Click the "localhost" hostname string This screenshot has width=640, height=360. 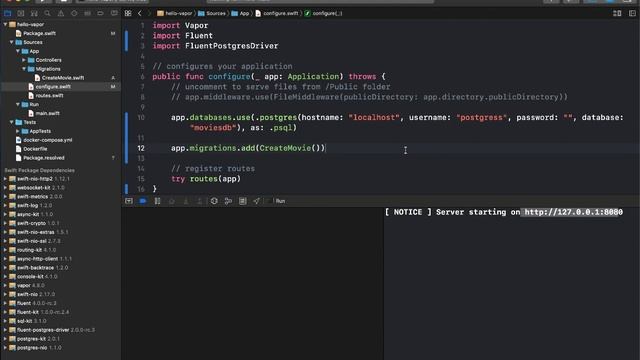click(374, 118)
